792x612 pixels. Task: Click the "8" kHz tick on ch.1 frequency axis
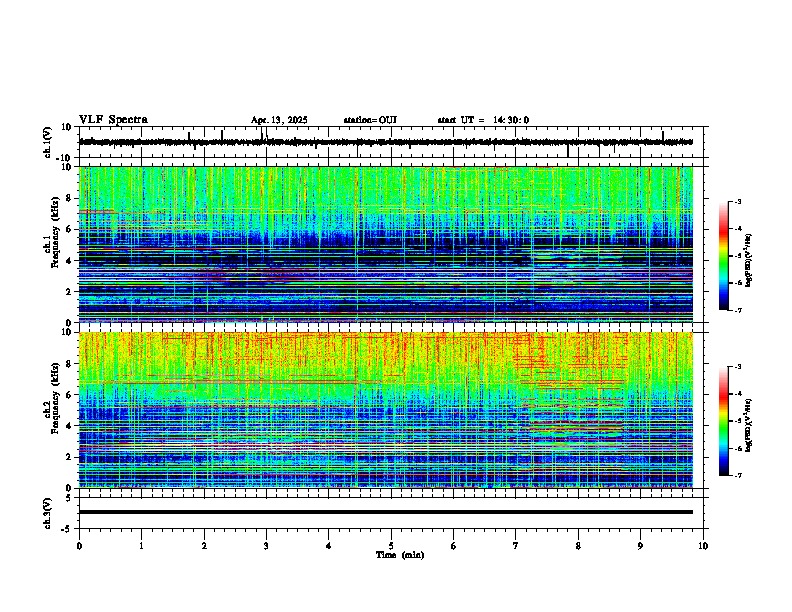(70, 198)
